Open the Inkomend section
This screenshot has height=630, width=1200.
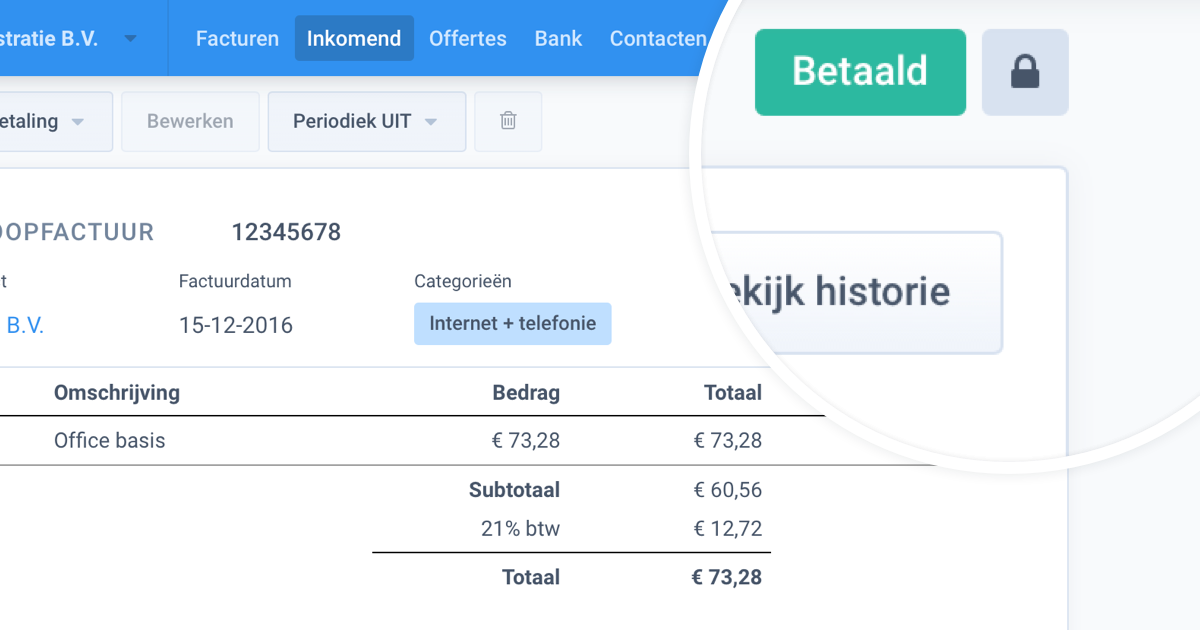pos(354,38)
